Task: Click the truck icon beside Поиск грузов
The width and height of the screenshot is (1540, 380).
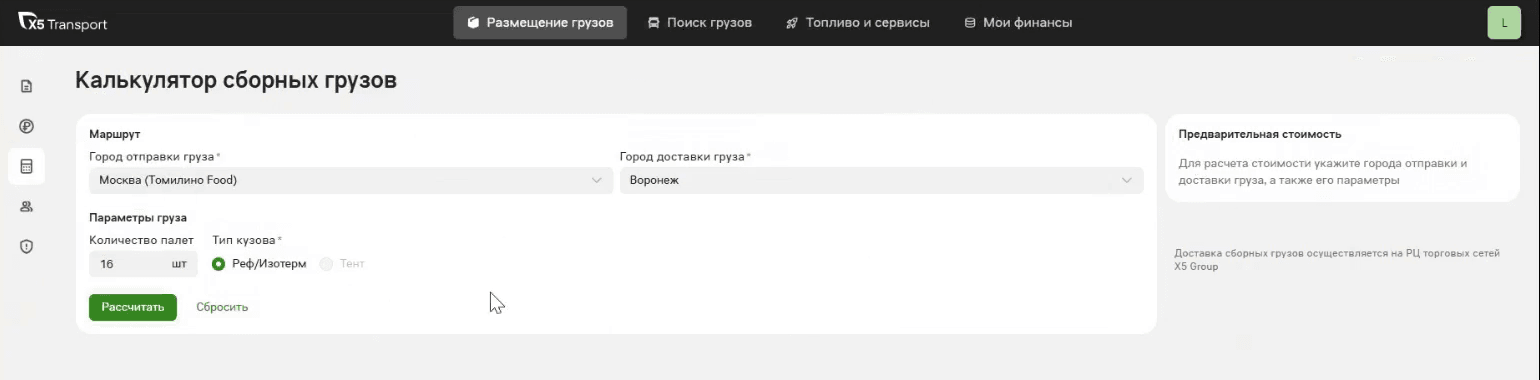Action: click(653, 22)
